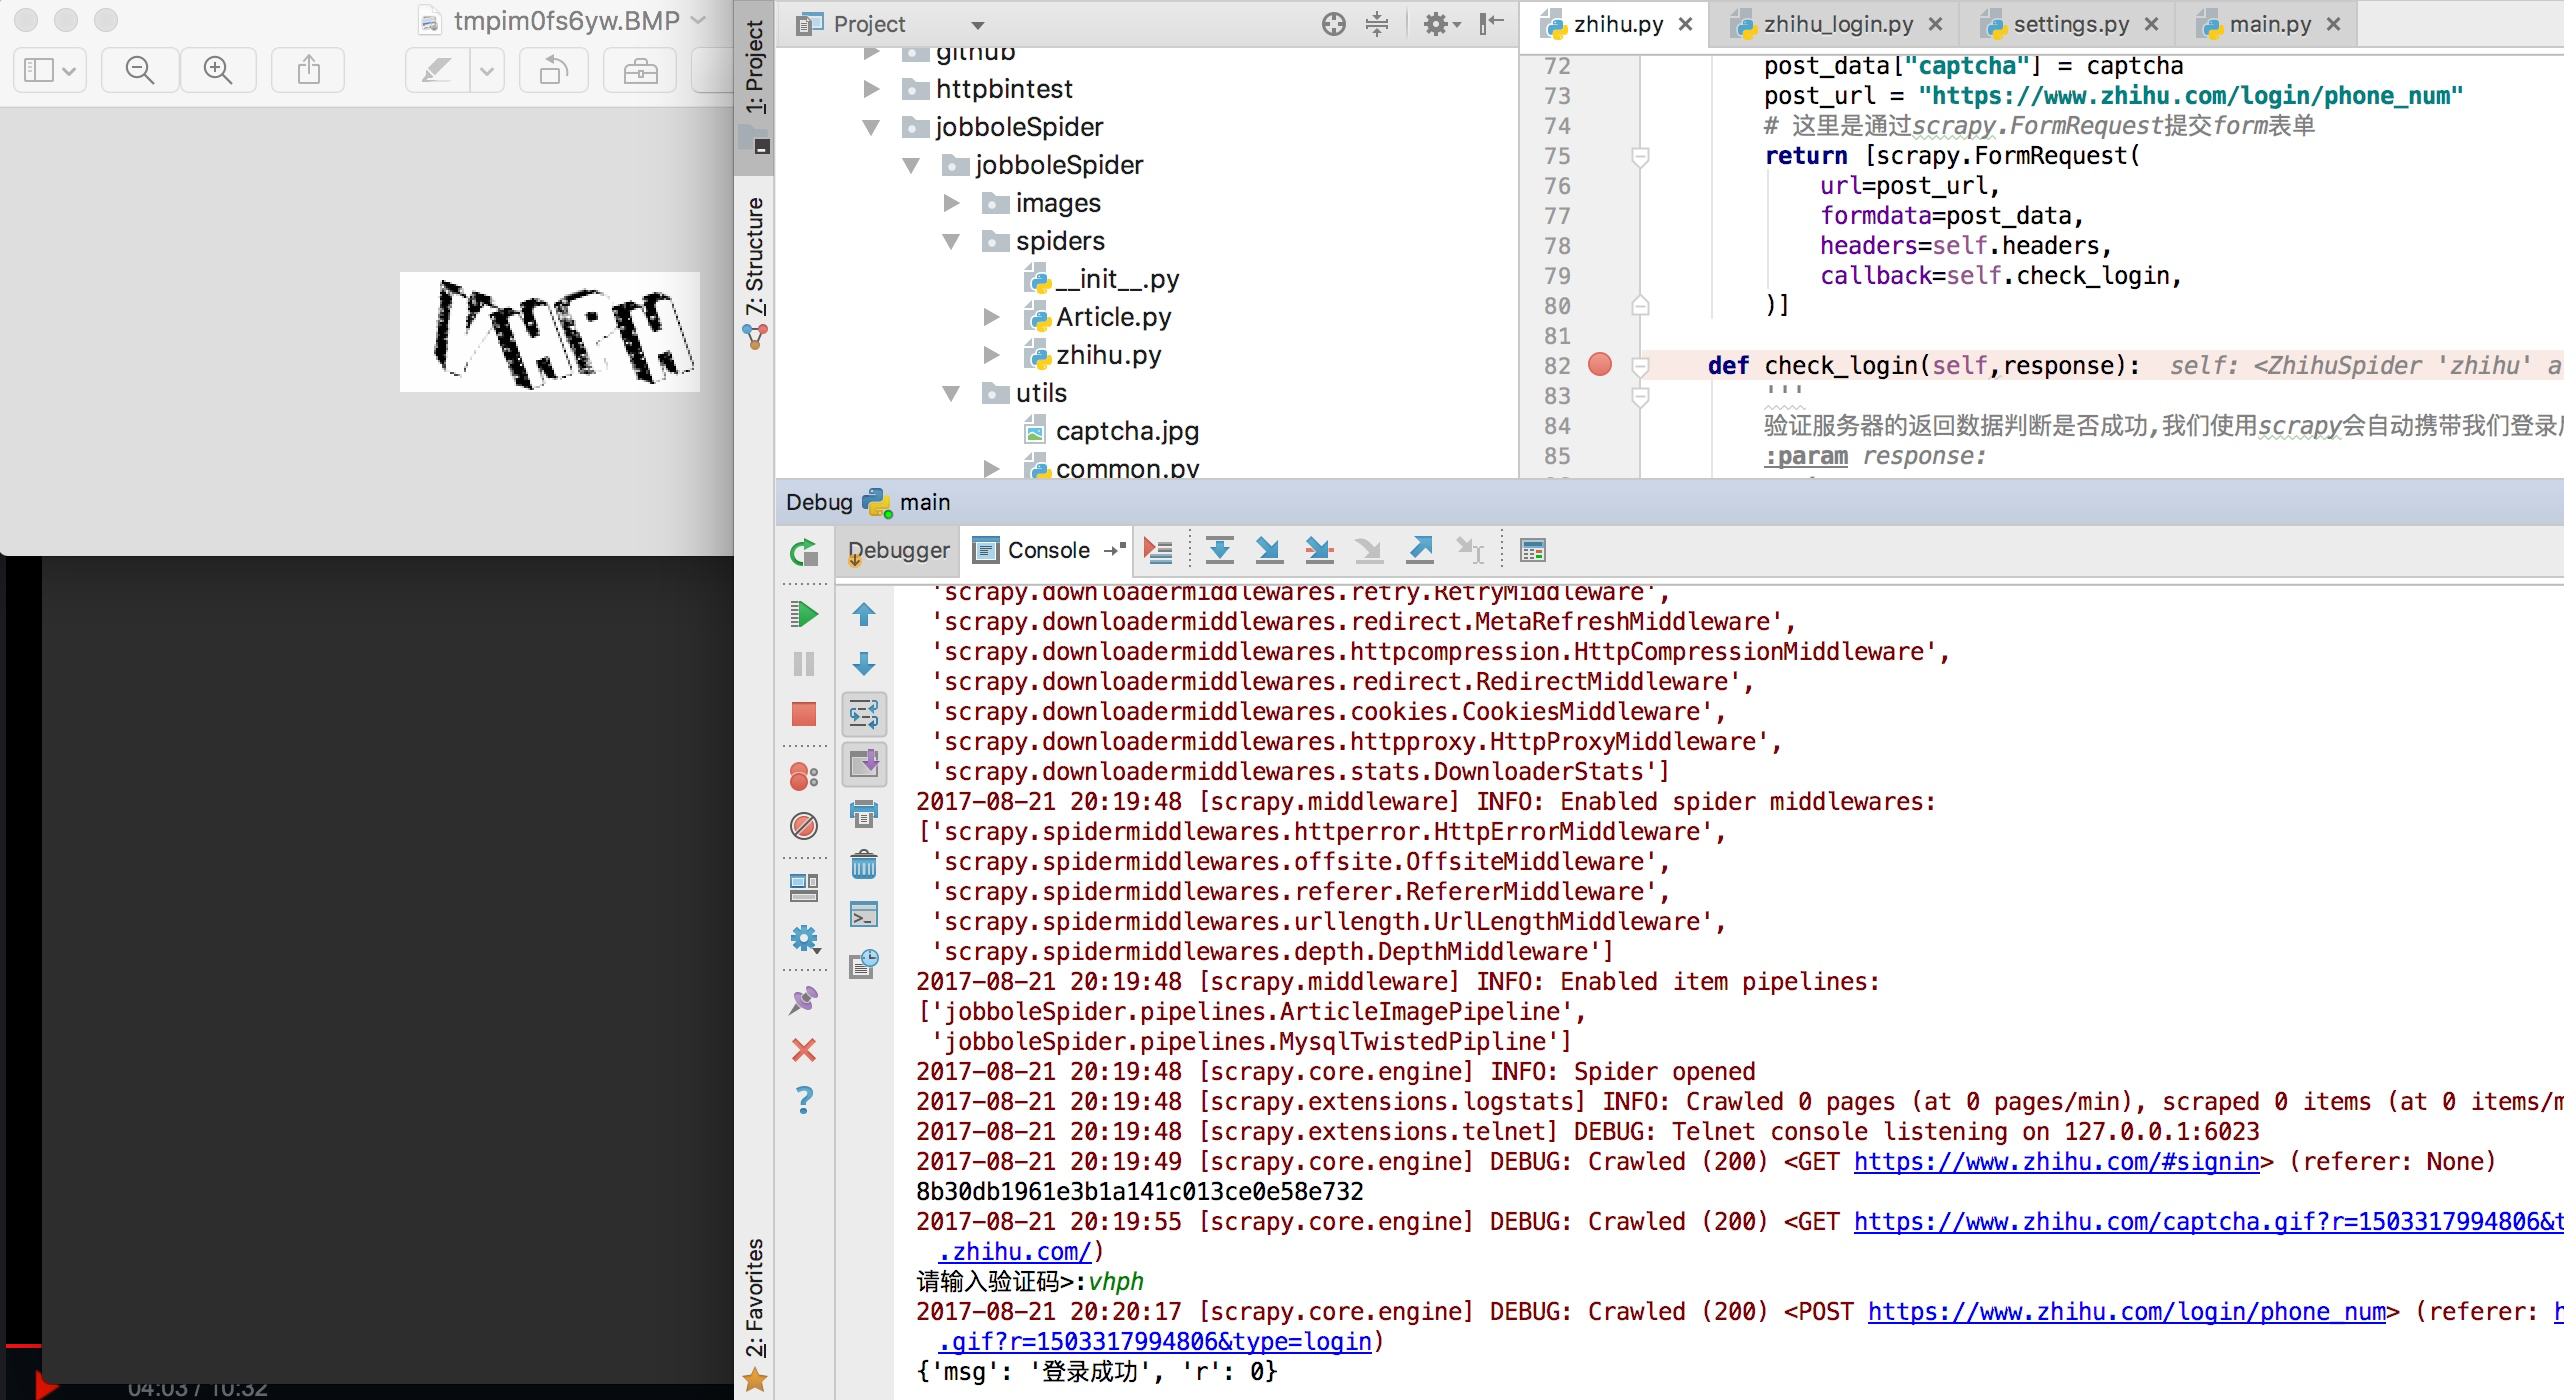Toggle scroll to end of console
Viewport: 2564px width, 1400px height.
(x=863, y=764)
